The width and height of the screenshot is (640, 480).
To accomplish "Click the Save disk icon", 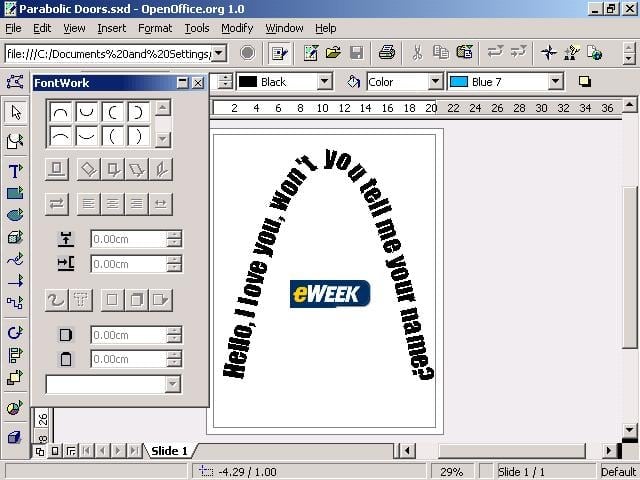I will pos(357,53).
